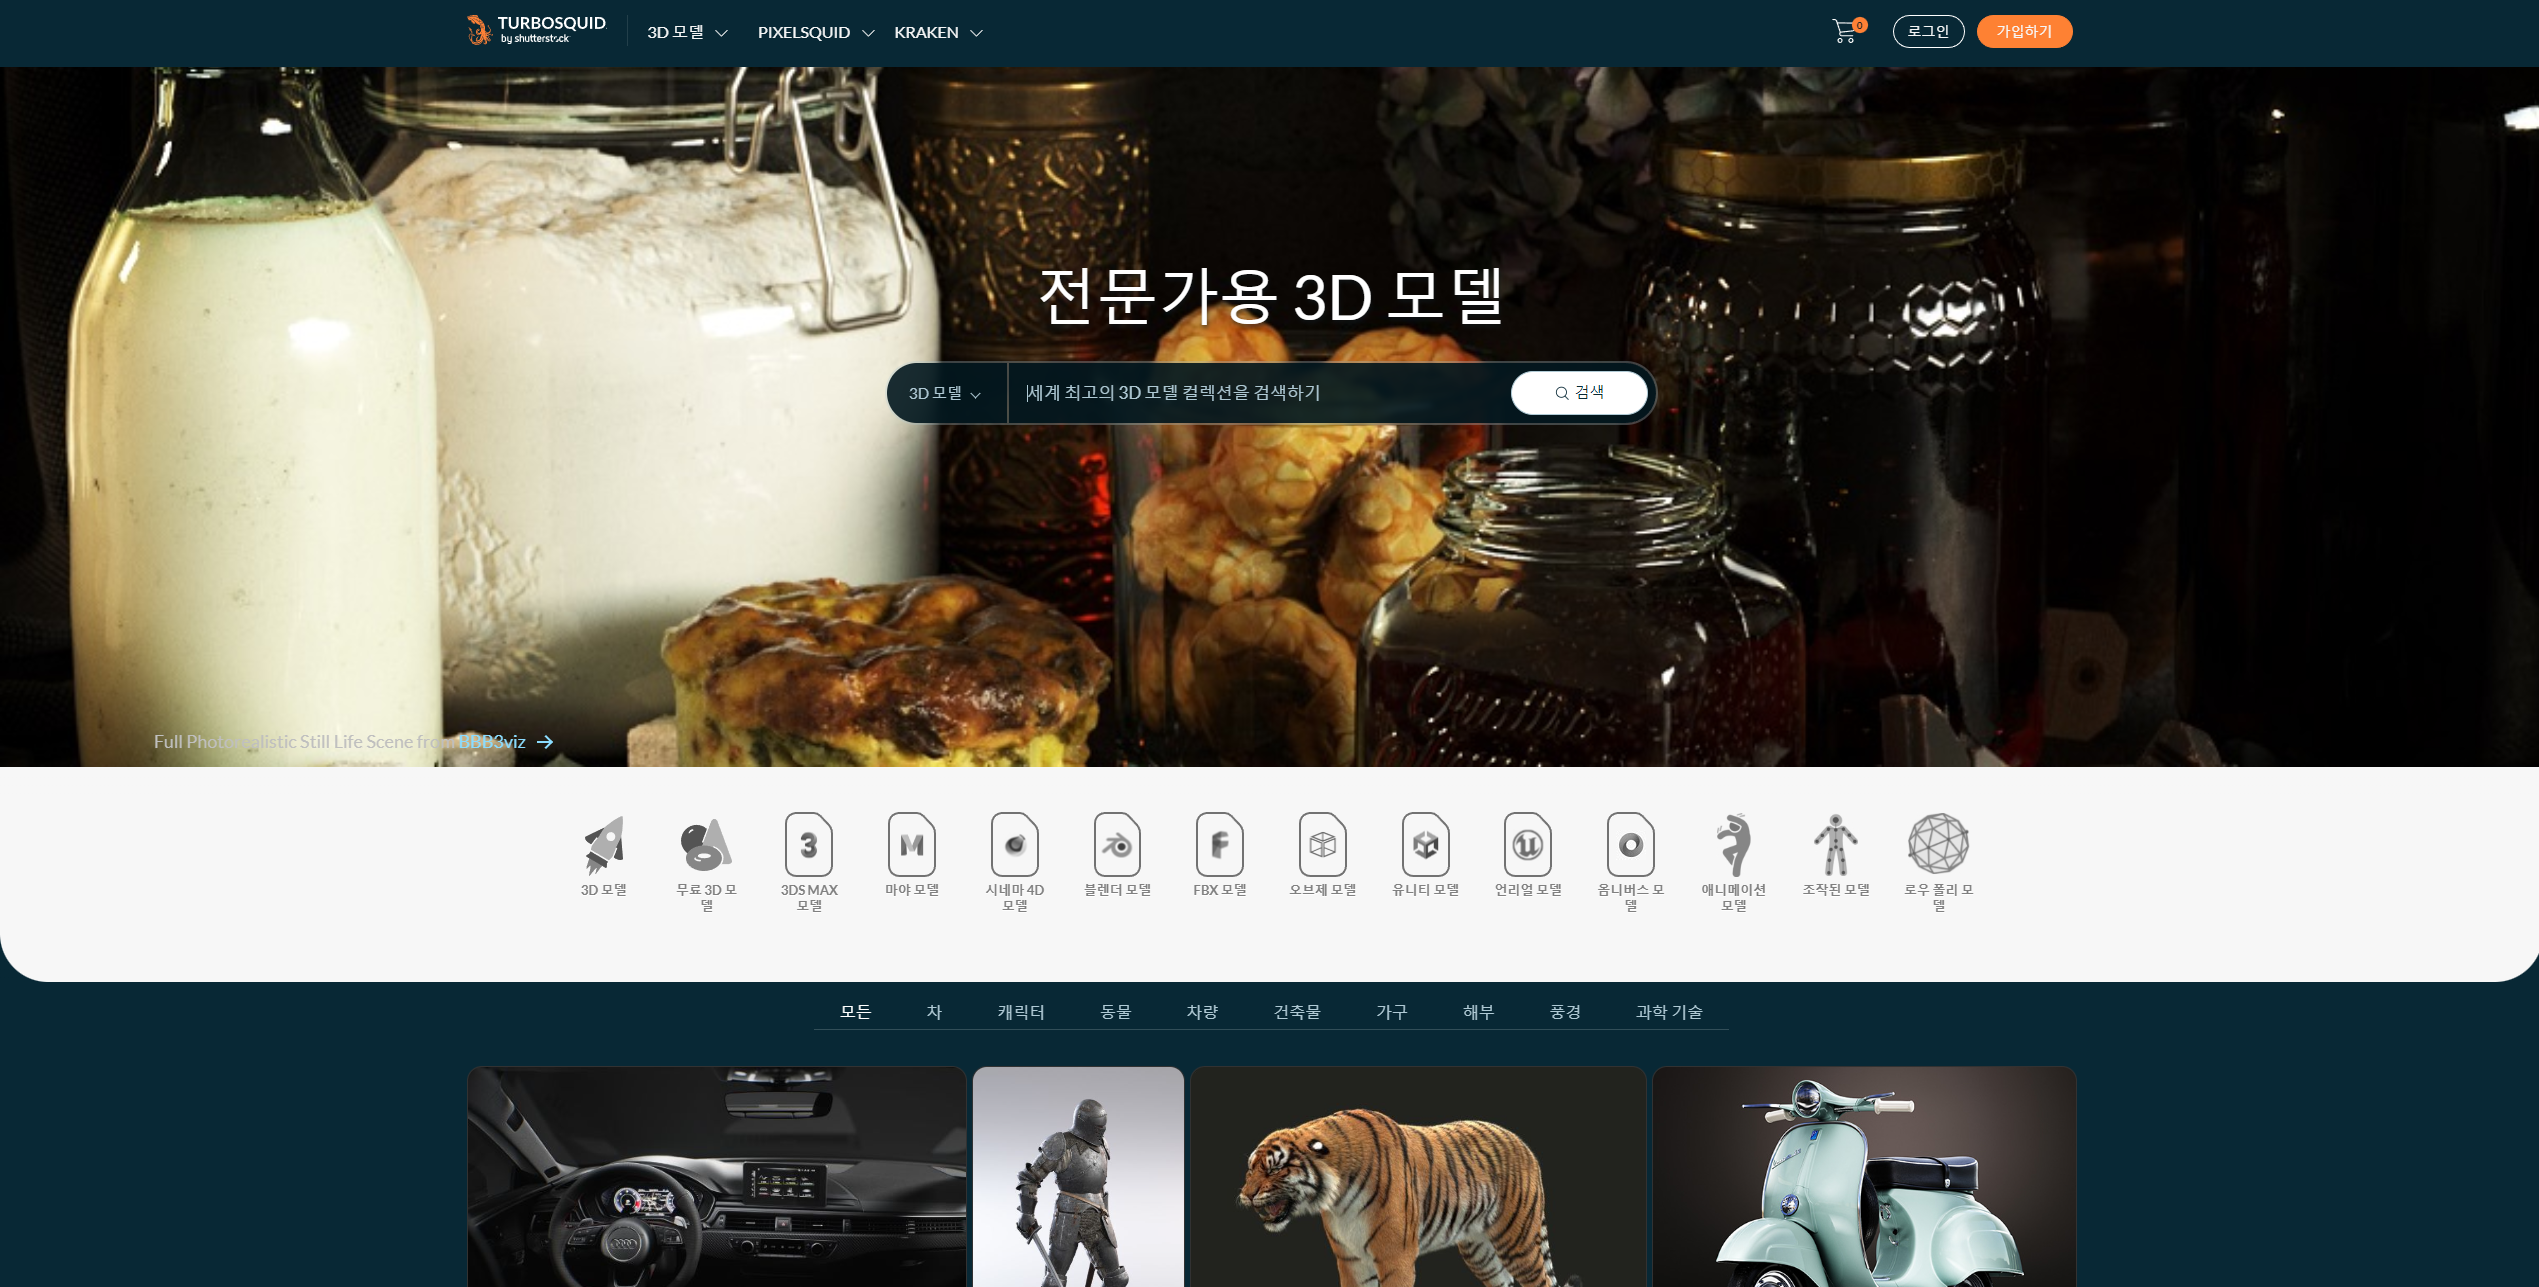Switch to the 캐릭터 category tab
This screenshot has height=1287, width=2539.
tap(1020, 1012)
